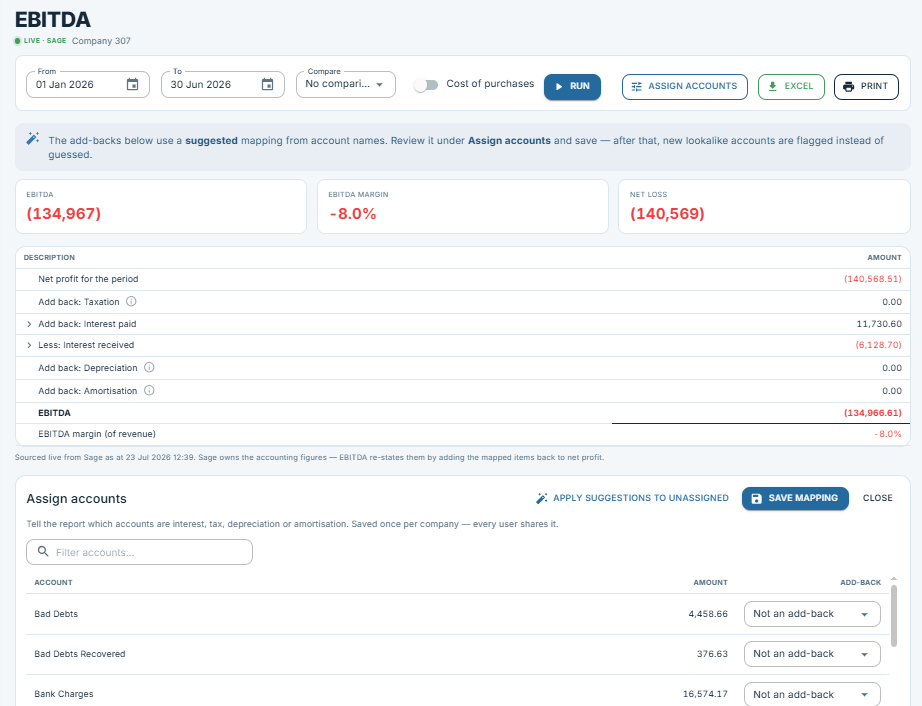Click the ADD-BACK column header
This screenshot has width=922, height=706.
click(860, 583)
